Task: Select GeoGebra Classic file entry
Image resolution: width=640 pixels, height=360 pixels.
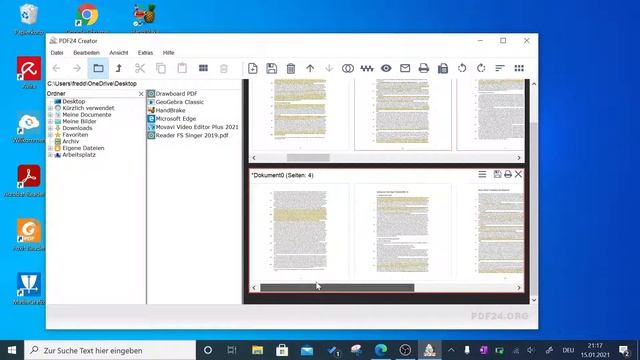Action: [179, 102]
